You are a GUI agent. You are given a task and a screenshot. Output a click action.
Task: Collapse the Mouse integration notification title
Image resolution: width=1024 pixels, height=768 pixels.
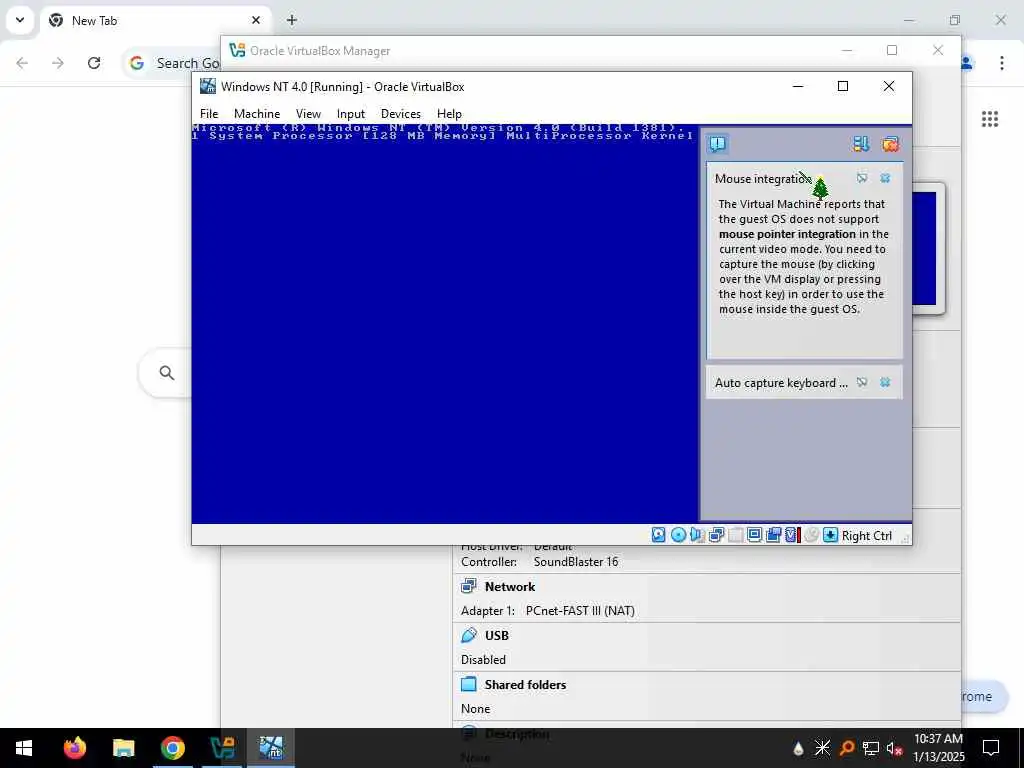pos(763,178)
